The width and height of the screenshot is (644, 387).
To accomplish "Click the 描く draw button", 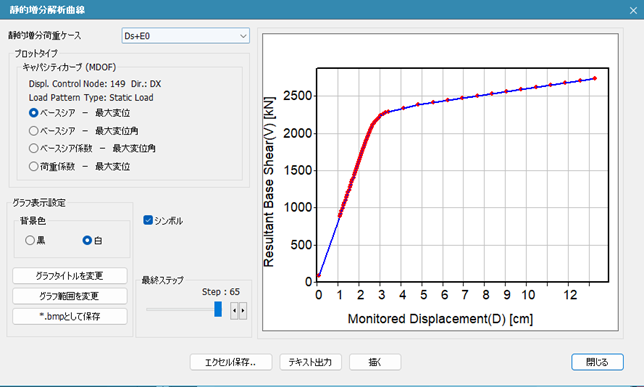I will pyautogui.click(x=375, y=362).
